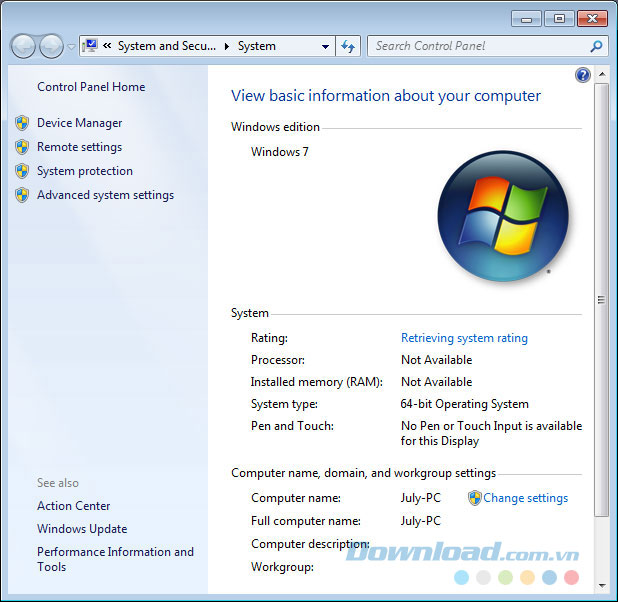Open recent pages dropdown beside Forward arrow

(71, 47)
